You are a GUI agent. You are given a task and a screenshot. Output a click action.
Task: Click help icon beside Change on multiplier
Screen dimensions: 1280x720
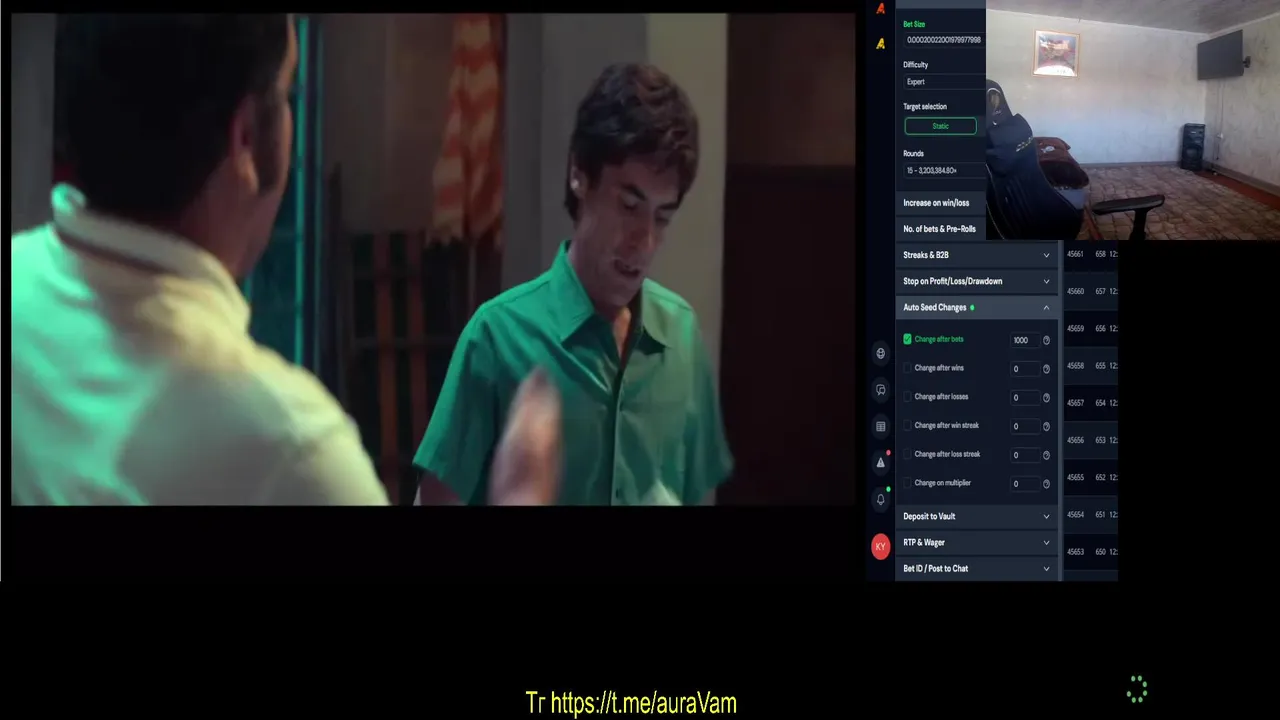click(x=1046, y=483)
